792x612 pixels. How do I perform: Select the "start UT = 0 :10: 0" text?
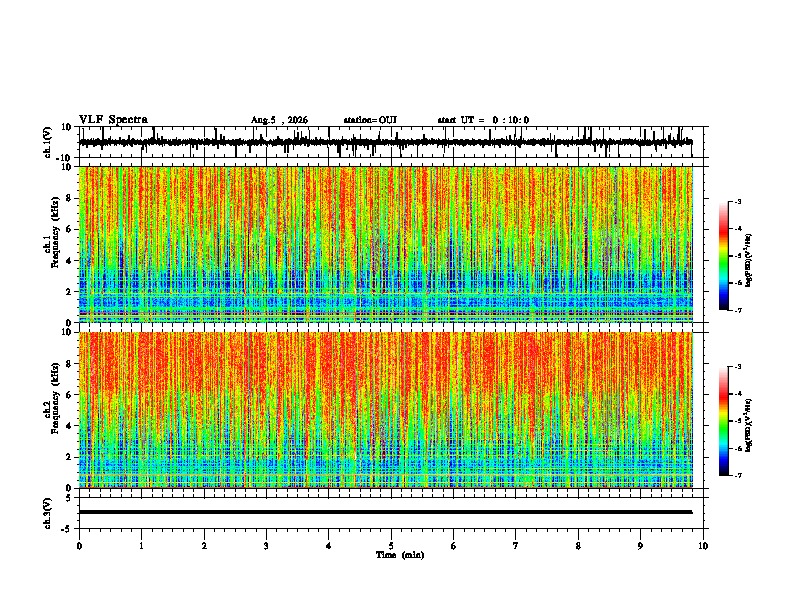(483, 120)
